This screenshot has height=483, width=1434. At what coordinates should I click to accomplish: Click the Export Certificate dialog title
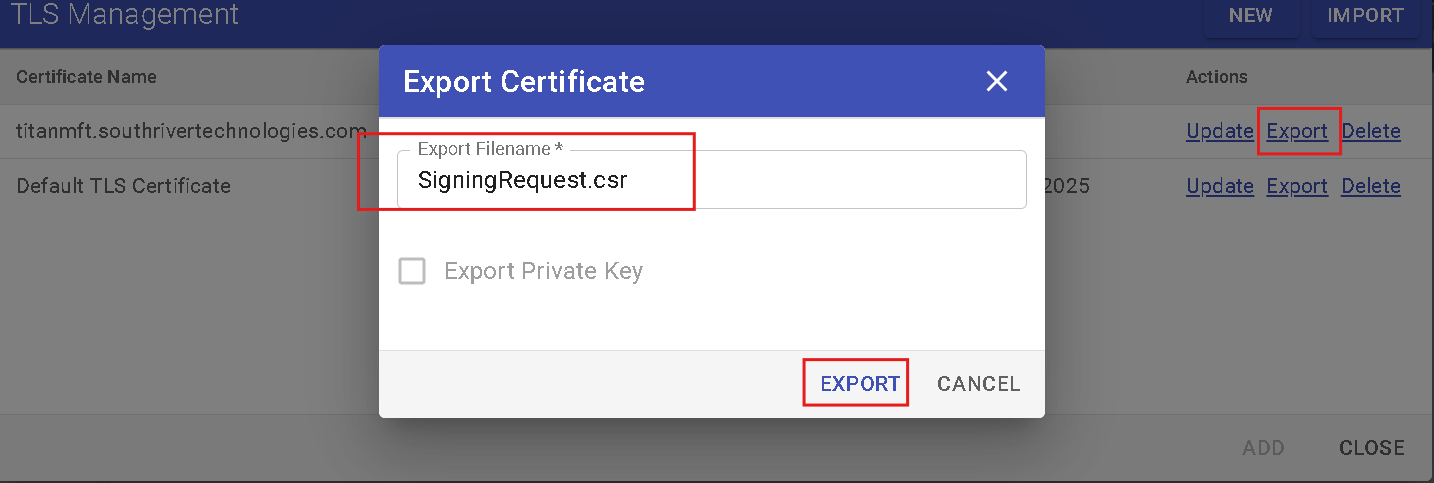tap(524, 81)
